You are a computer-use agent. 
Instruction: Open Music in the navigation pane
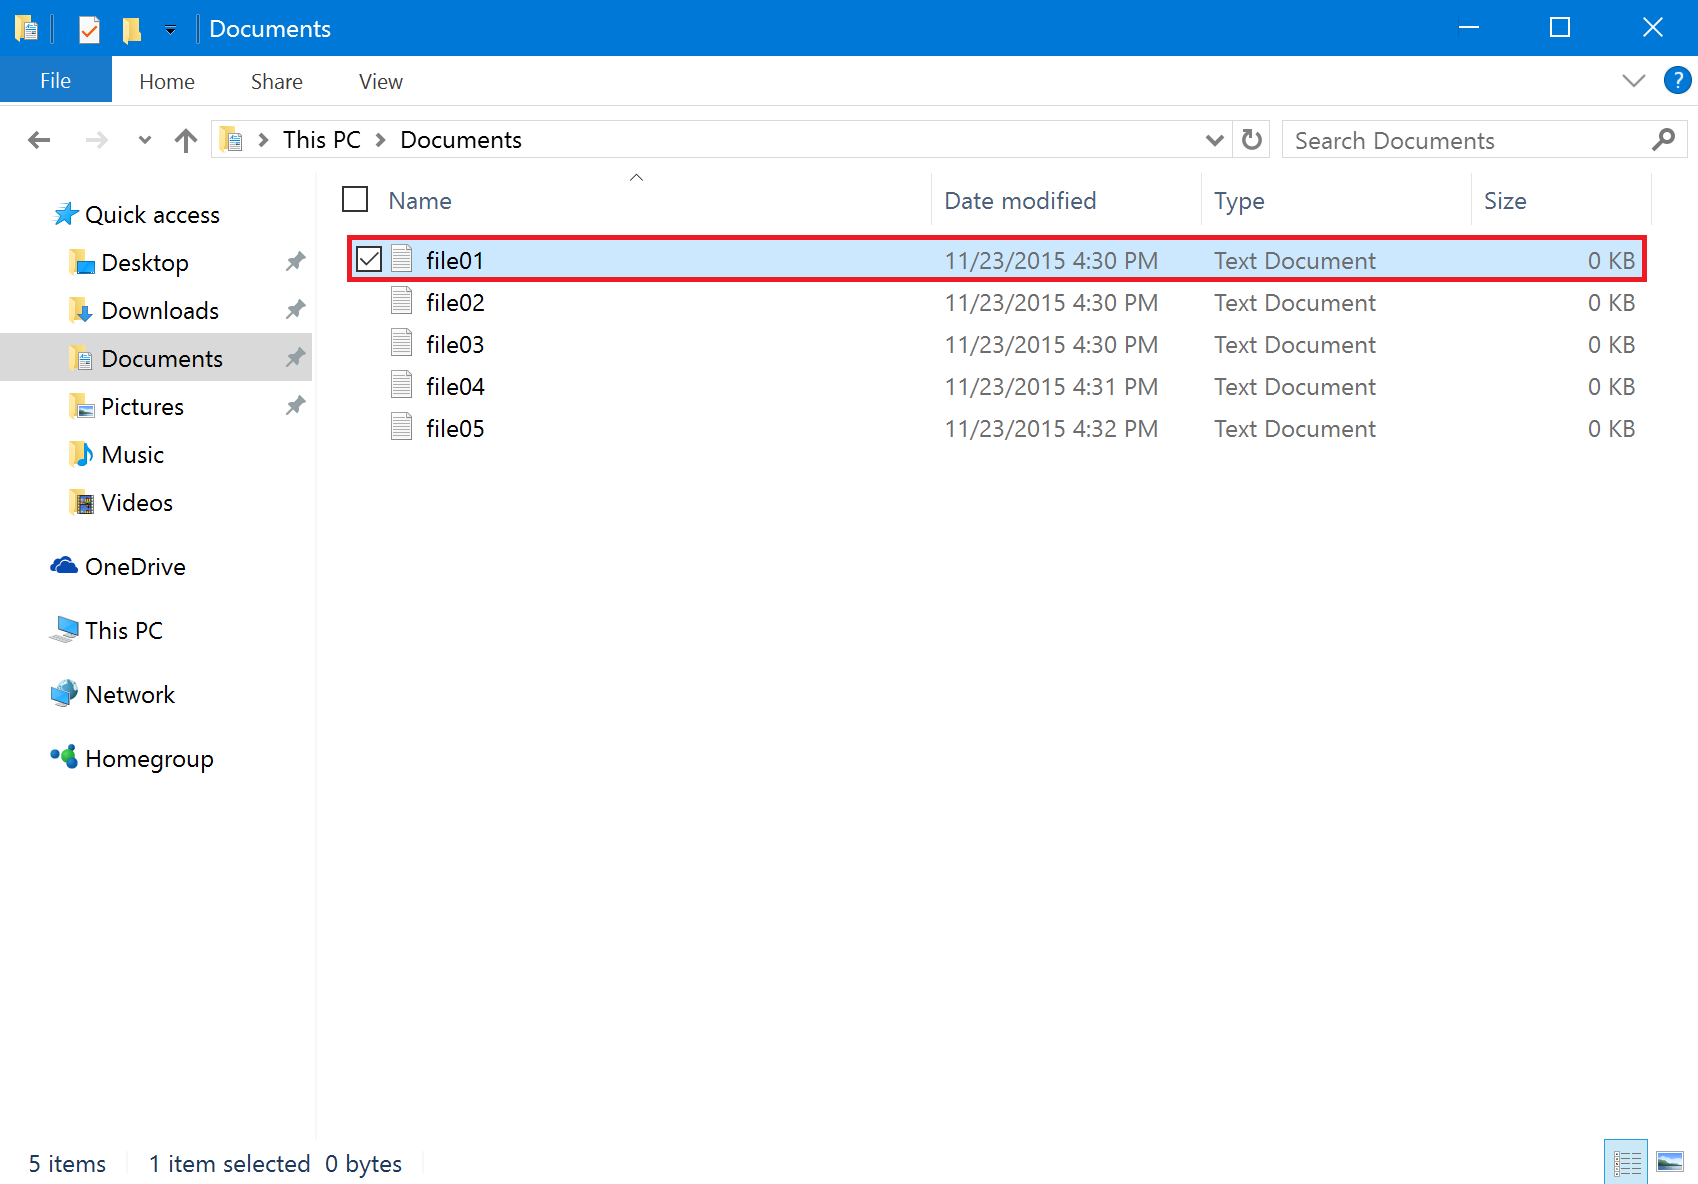pos(132,455)
